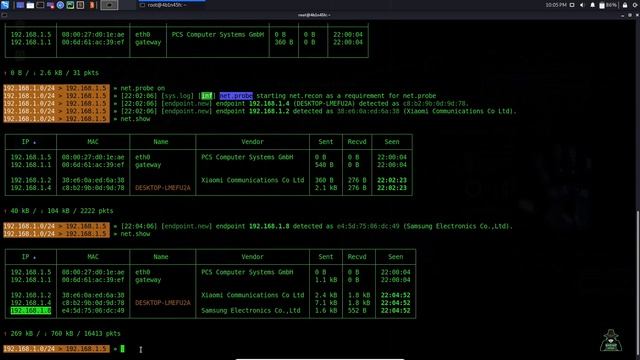Viewport: 640px width, 360px height.
Task: Click the 1.6 kB sent value in the Samsung row
Action: 326,311
